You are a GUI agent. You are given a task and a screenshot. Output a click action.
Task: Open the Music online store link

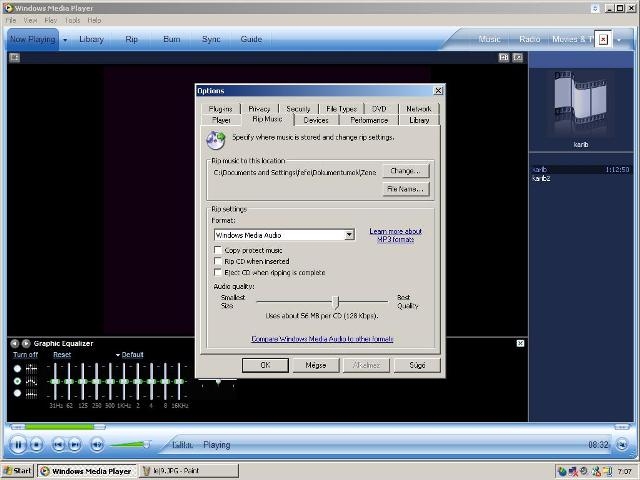[489, 39]
